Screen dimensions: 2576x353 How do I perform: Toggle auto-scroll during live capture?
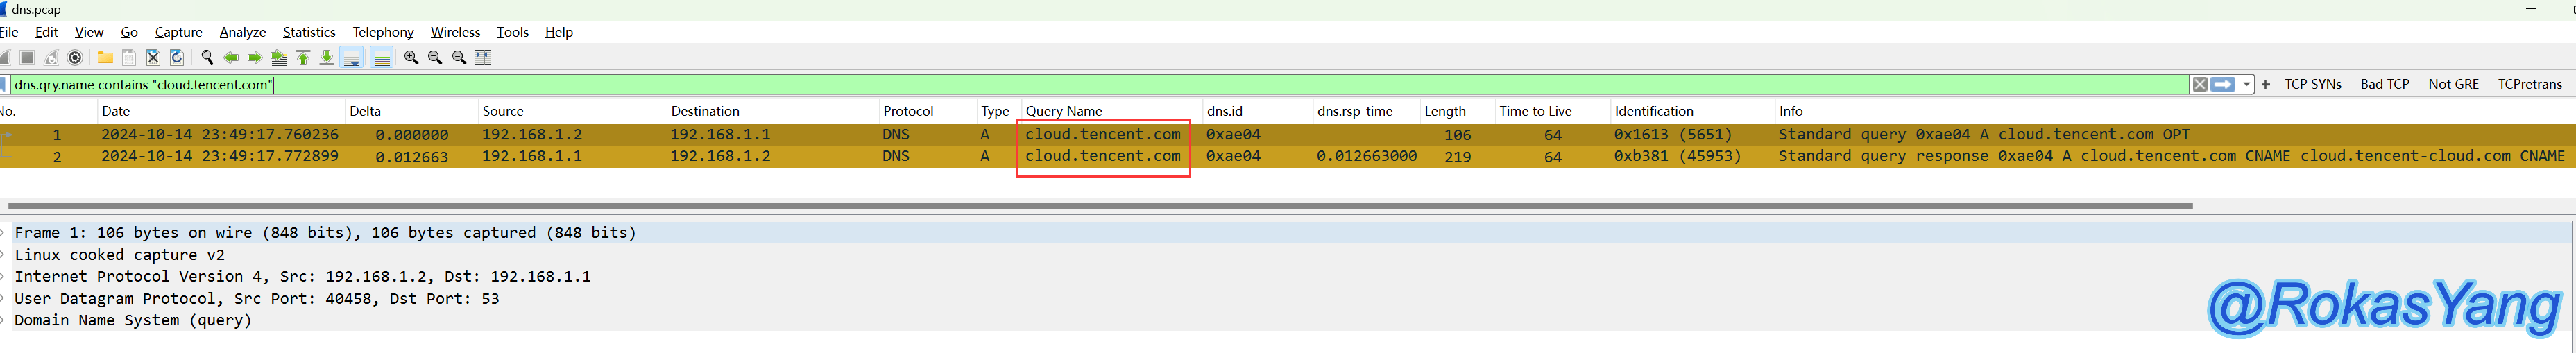point(352,58)
